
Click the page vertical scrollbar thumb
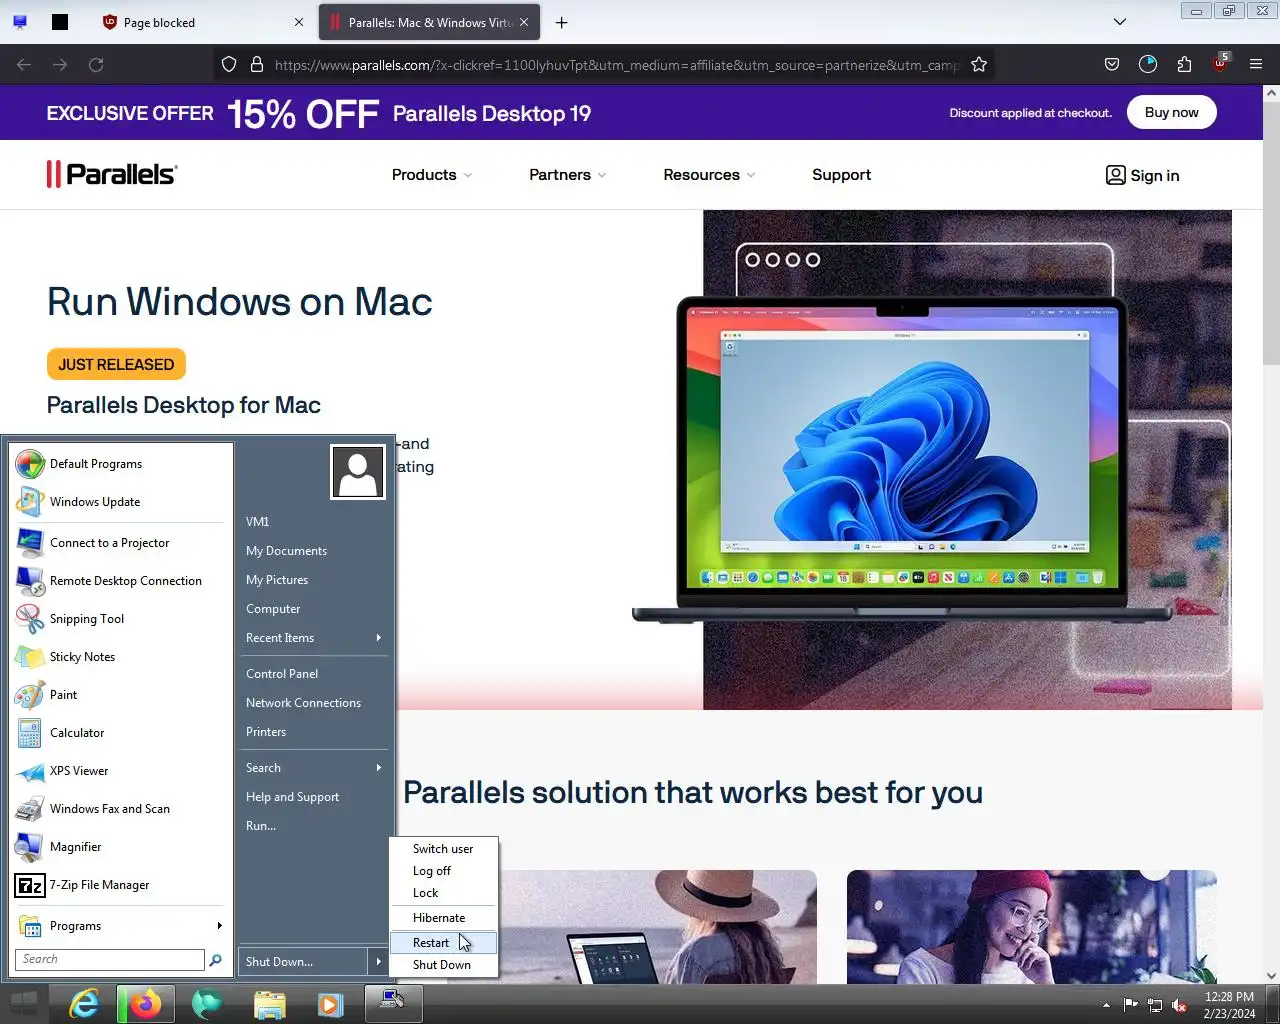pyautogui.click(x=1271, y=233)
